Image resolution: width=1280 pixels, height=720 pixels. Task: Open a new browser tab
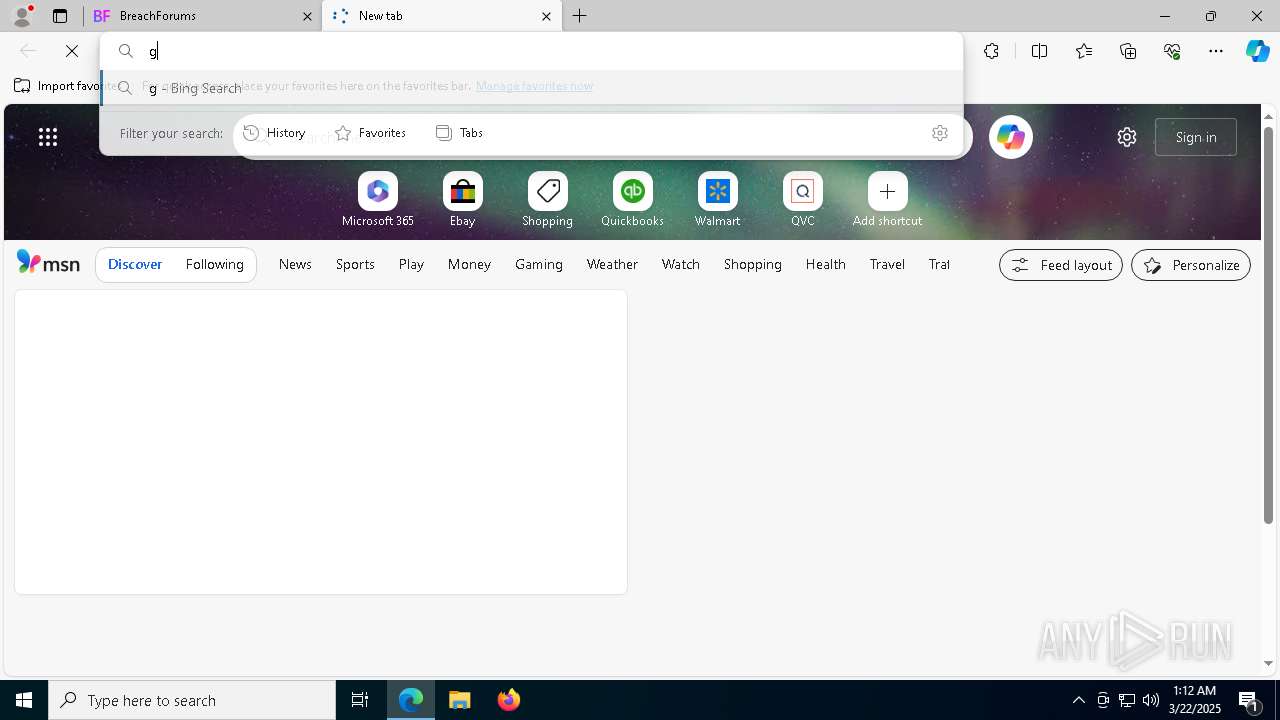[x=580, y=16]
